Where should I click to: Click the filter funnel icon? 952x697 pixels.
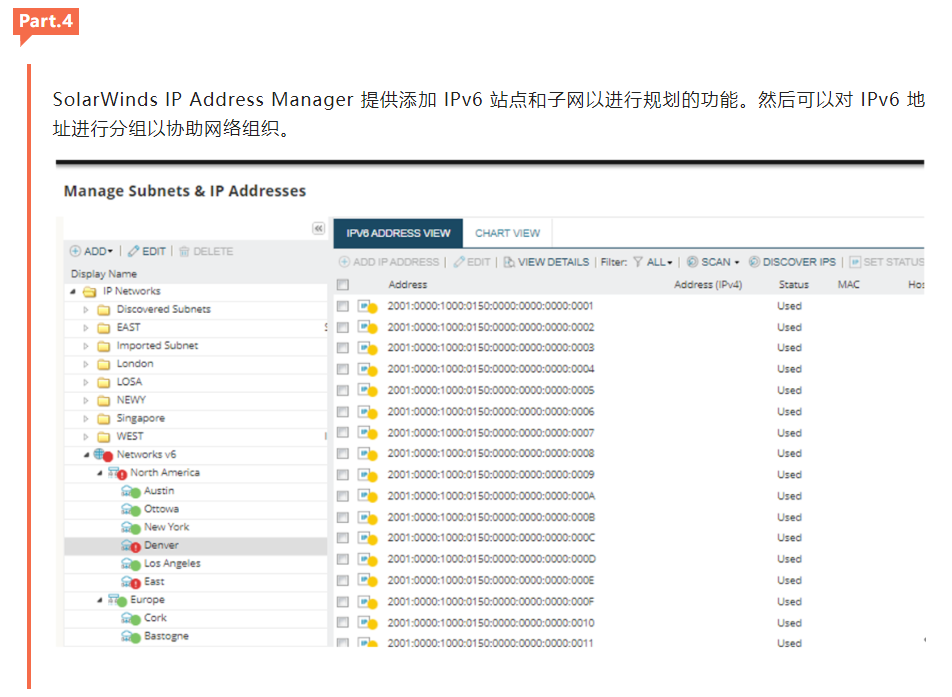(638, 262)
